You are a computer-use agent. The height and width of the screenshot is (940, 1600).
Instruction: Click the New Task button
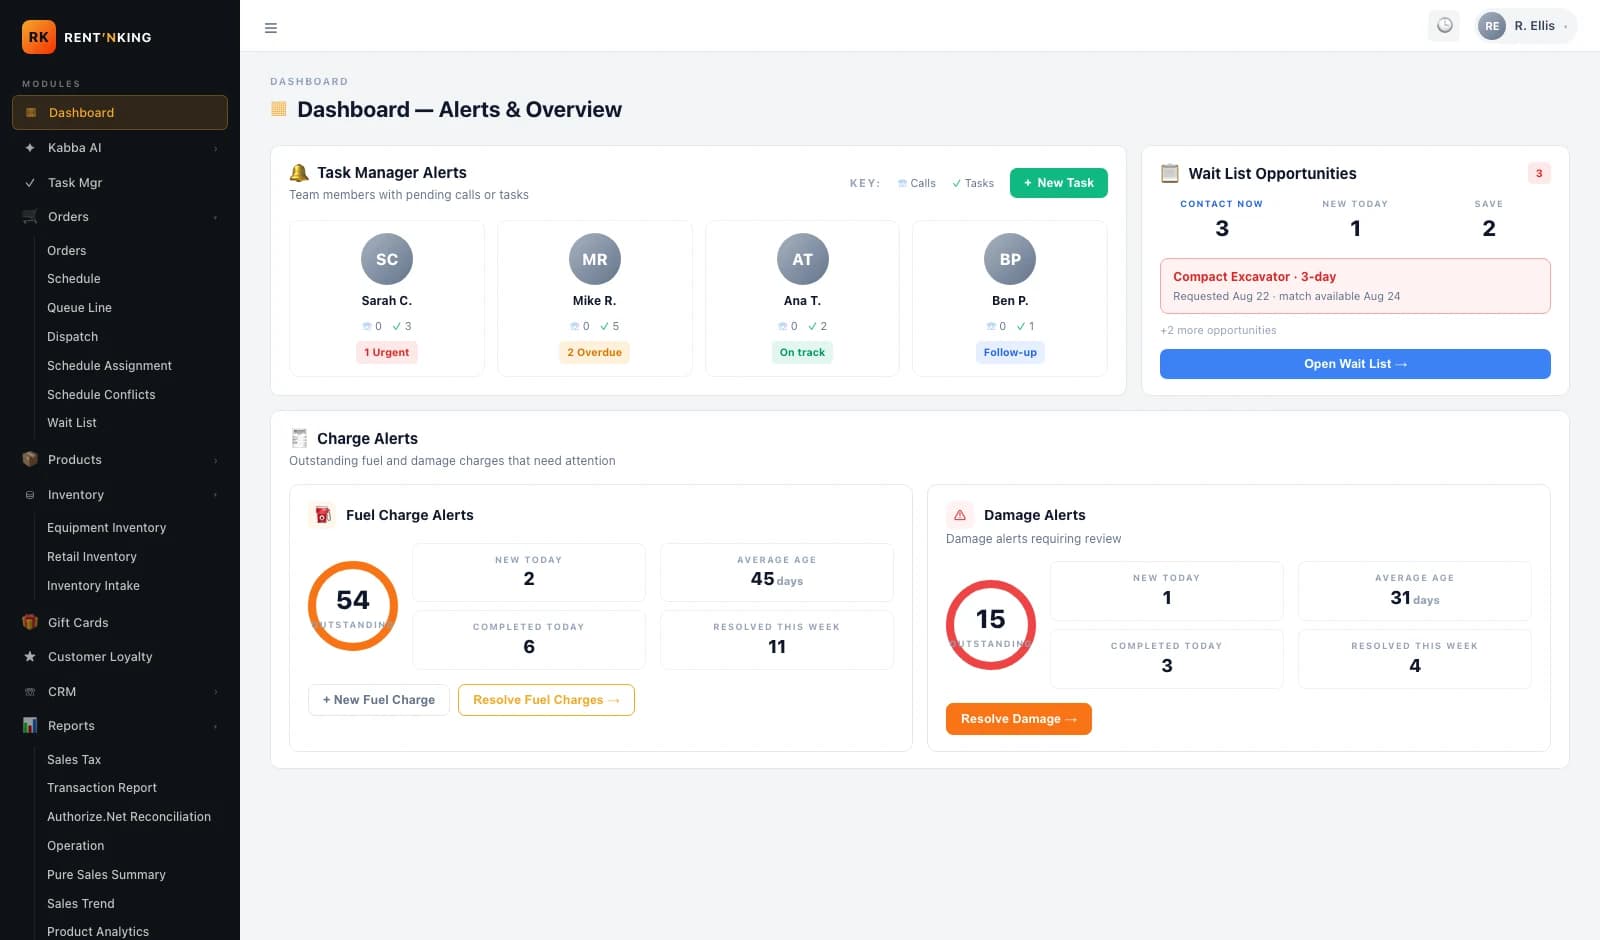tap(1059, 183)
